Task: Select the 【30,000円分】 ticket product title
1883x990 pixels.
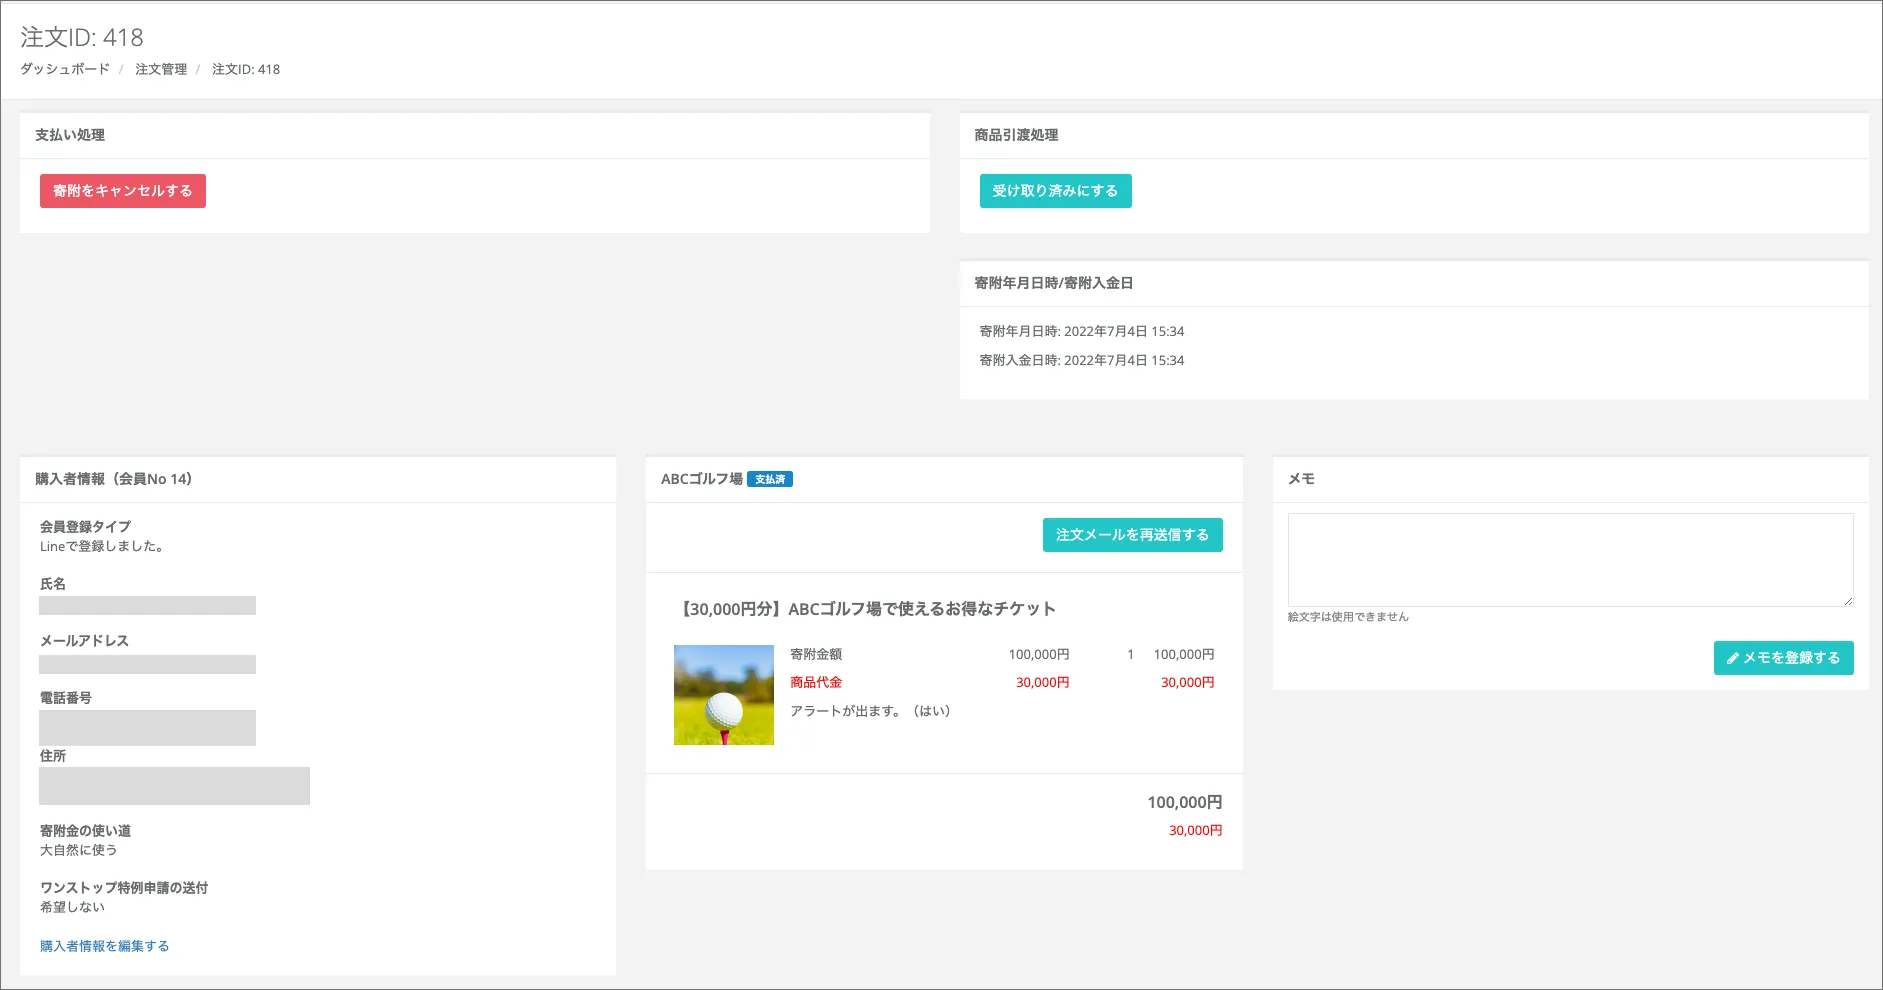Action: (x=868, y=609)
